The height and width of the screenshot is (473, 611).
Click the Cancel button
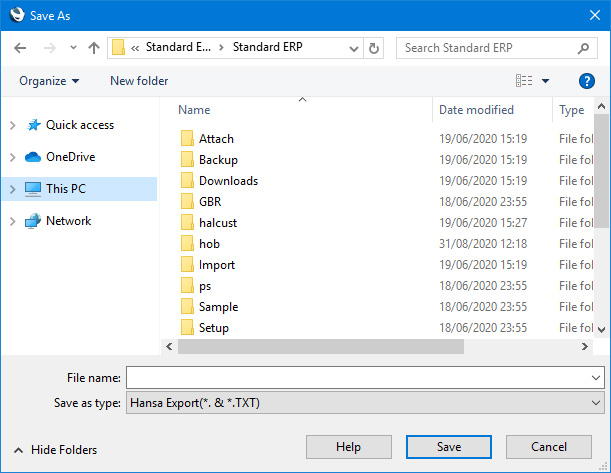[x=549, y=447]
